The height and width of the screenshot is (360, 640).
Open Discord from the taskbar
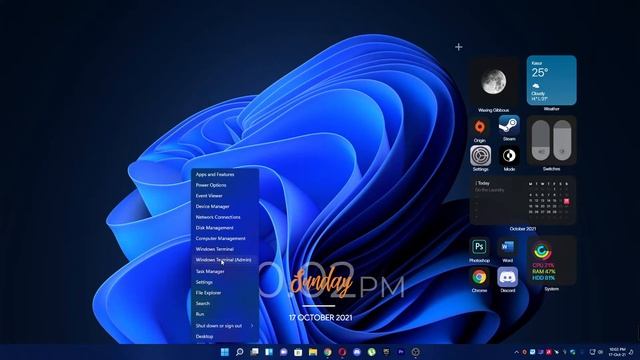[357, 352]
